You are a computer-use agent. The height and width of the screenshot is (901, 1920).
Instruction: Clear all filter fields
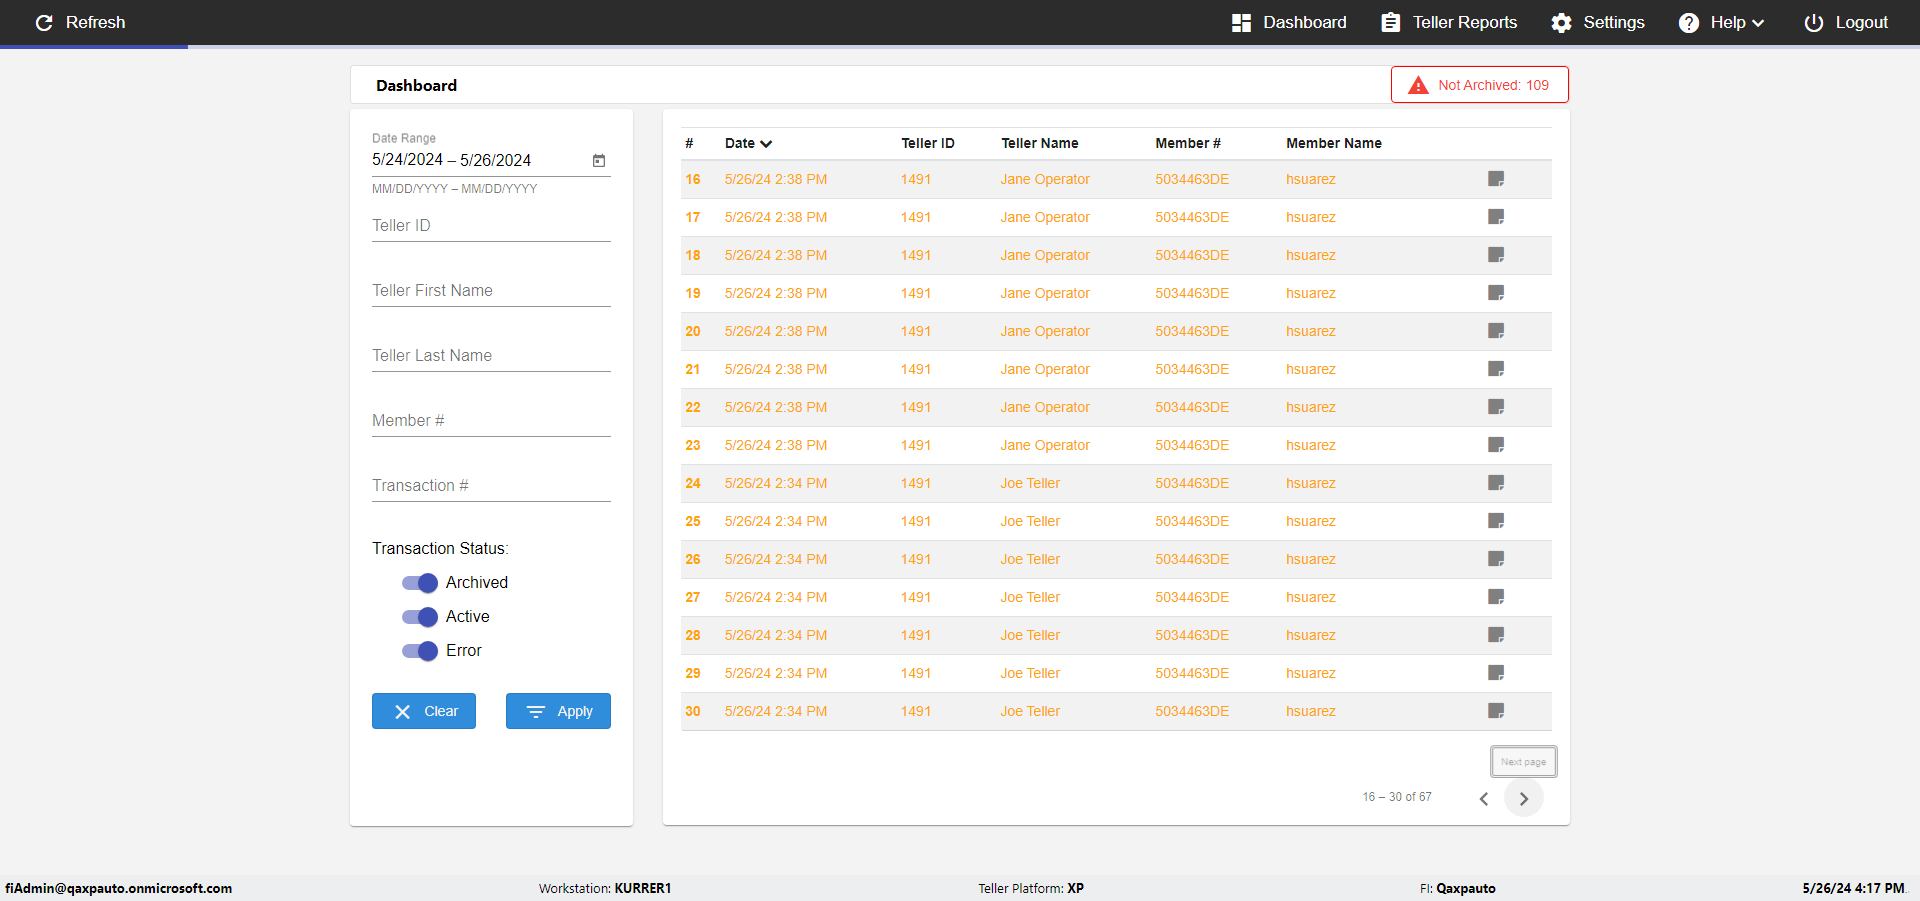424,711
